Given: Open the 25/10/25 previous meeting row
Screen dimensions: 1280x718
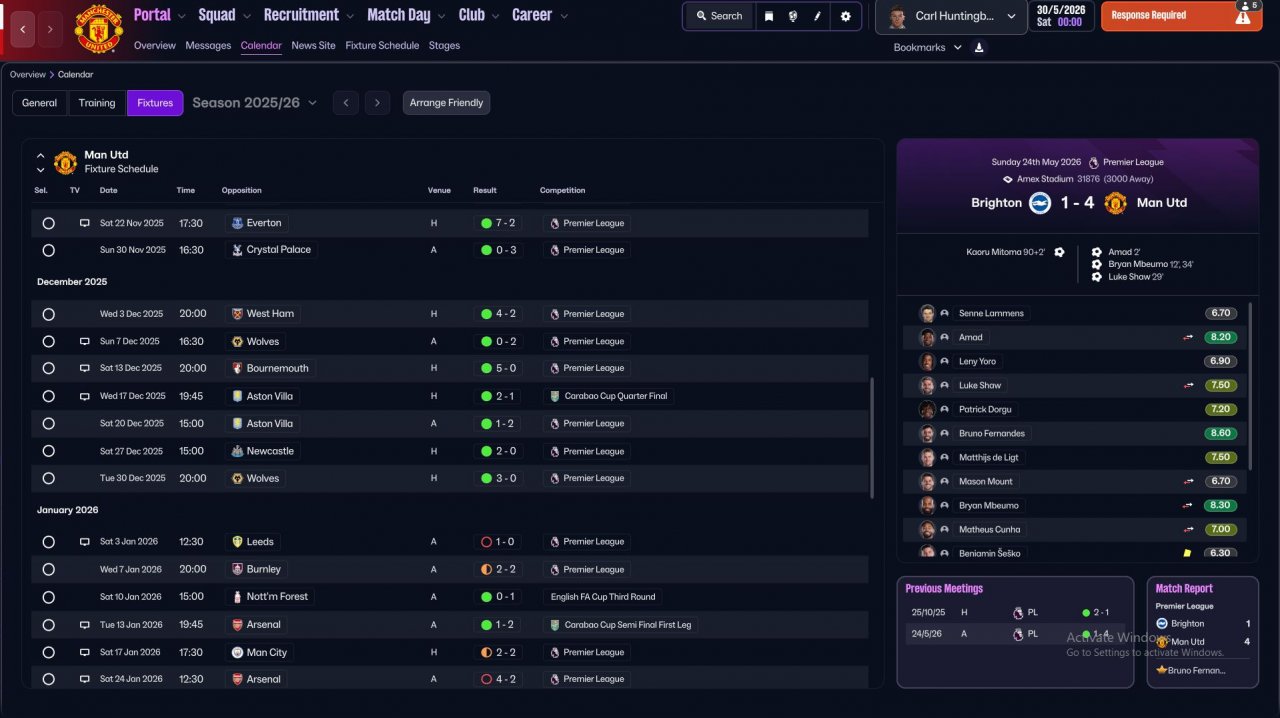Looking at the screenshot, I should point(1015,612).
